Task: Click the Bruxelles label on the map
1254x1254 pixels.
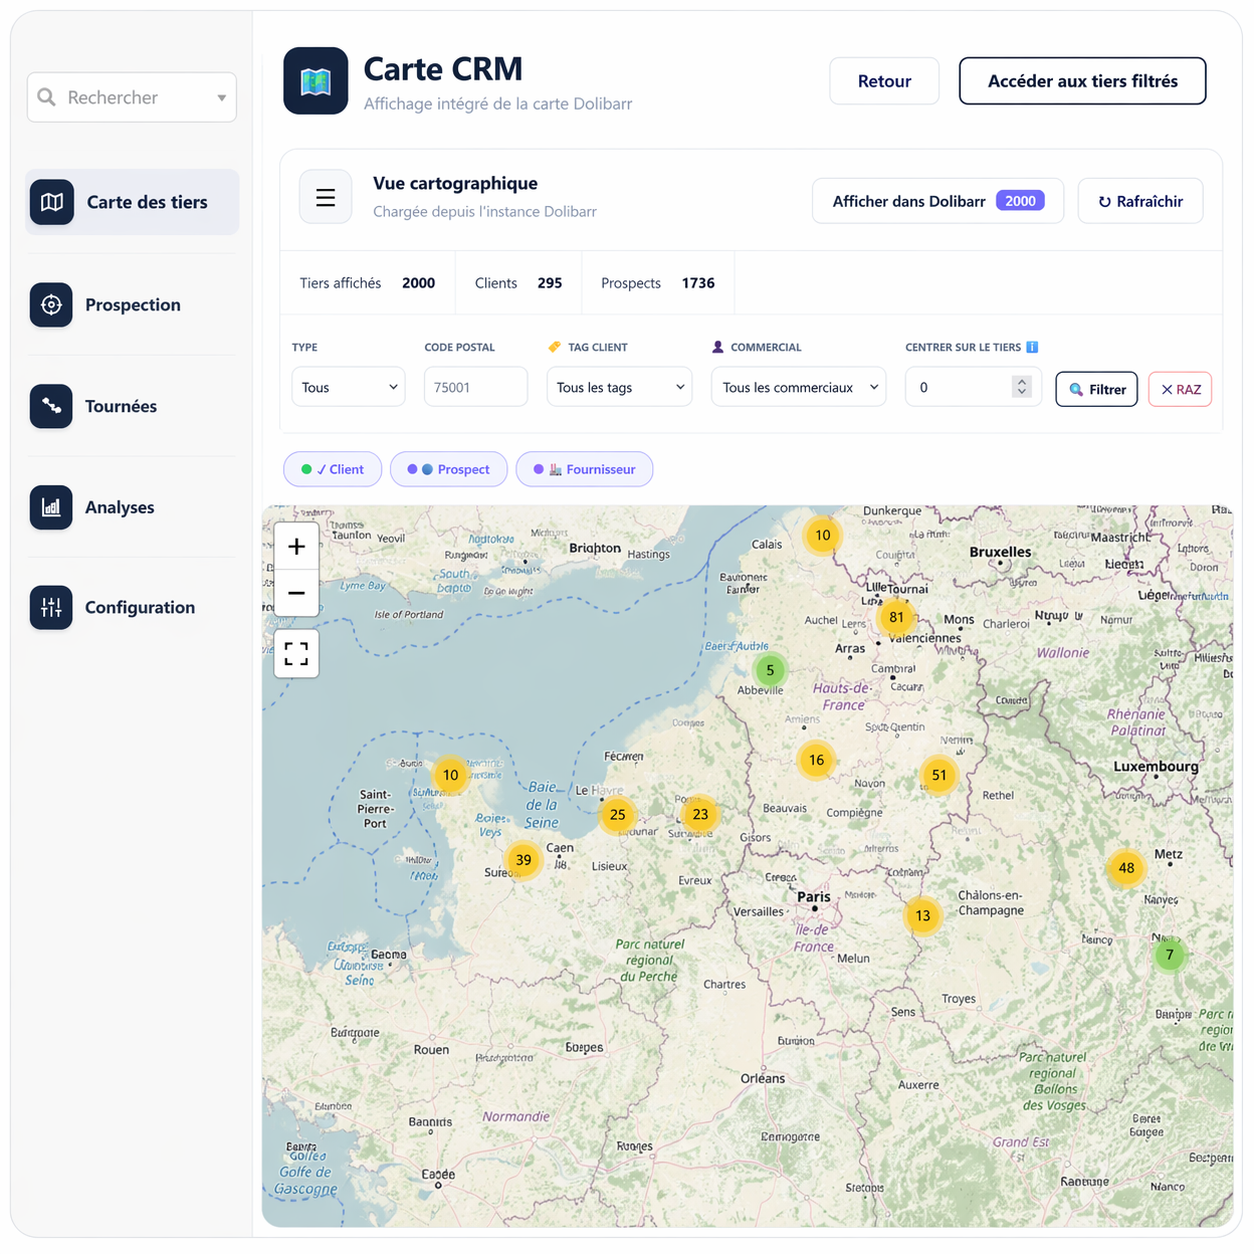Action: [x=1000, y=552]
